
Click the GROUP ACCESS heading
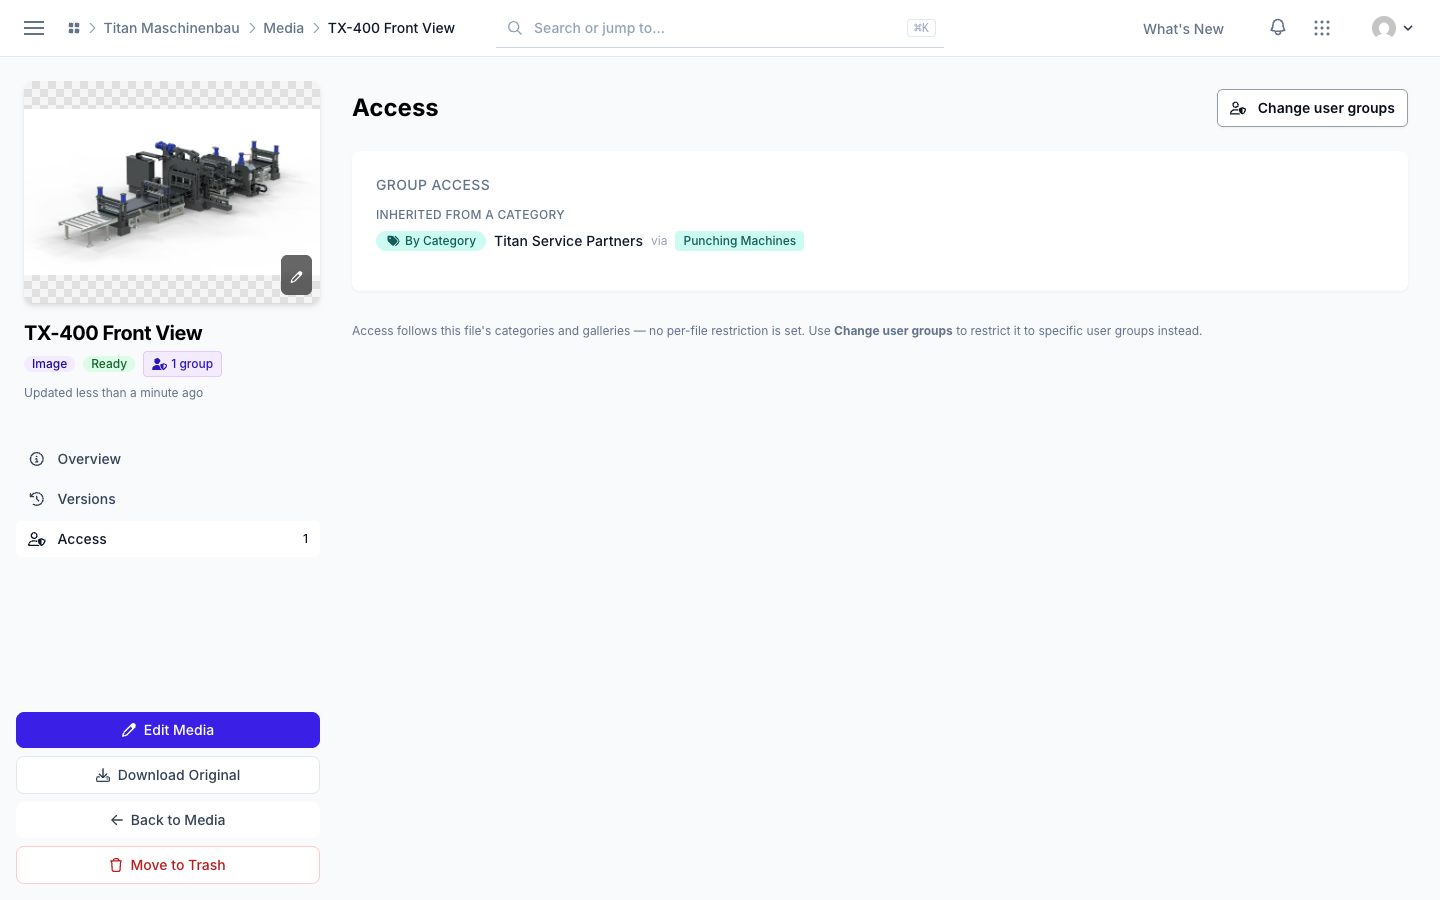coord(433,185)
